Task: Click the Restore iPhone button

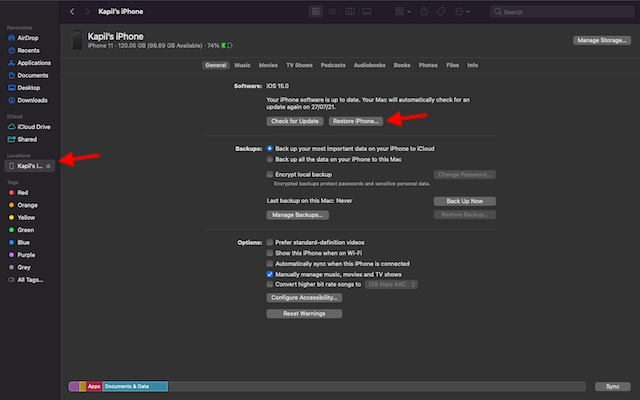Action: pyautogui.click(x=355, y=121)
